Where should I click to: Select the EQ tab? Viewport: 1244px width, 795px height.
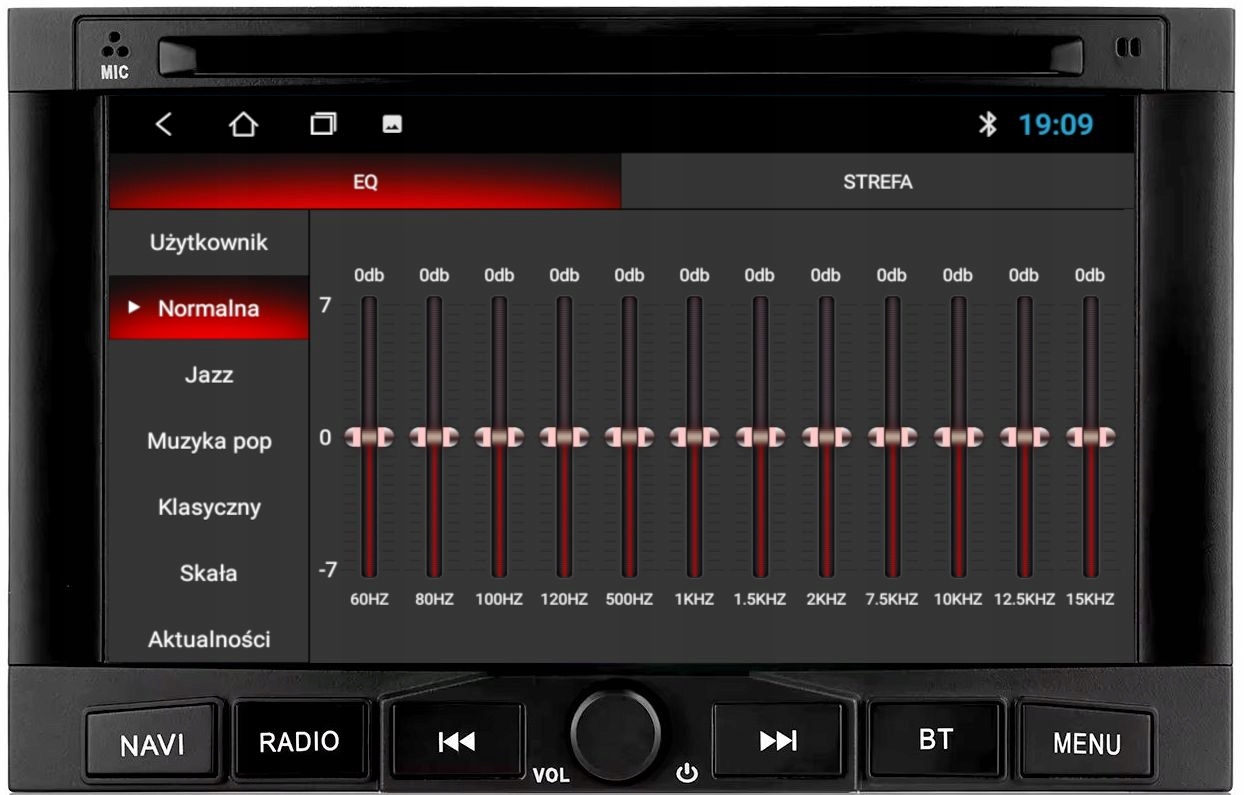(365, 182)
